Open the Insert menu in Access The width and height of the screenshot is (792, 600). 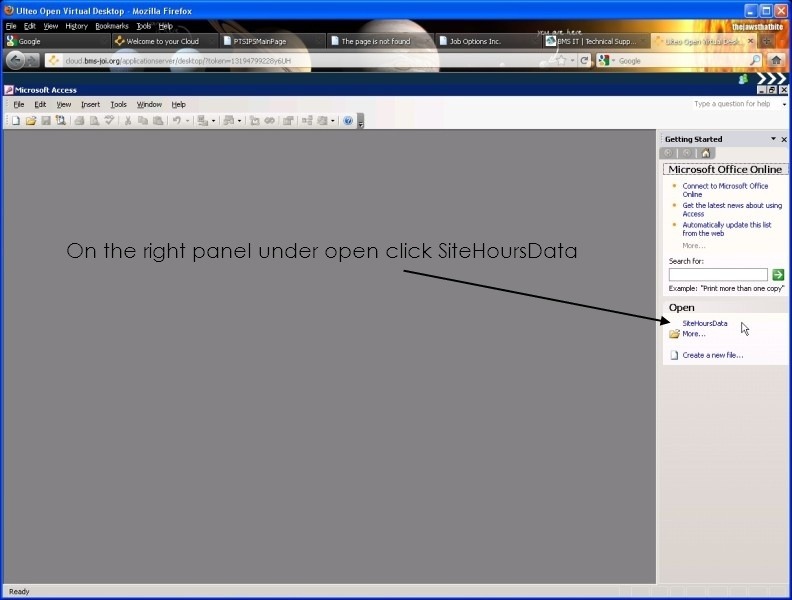(x=90, y=104)
